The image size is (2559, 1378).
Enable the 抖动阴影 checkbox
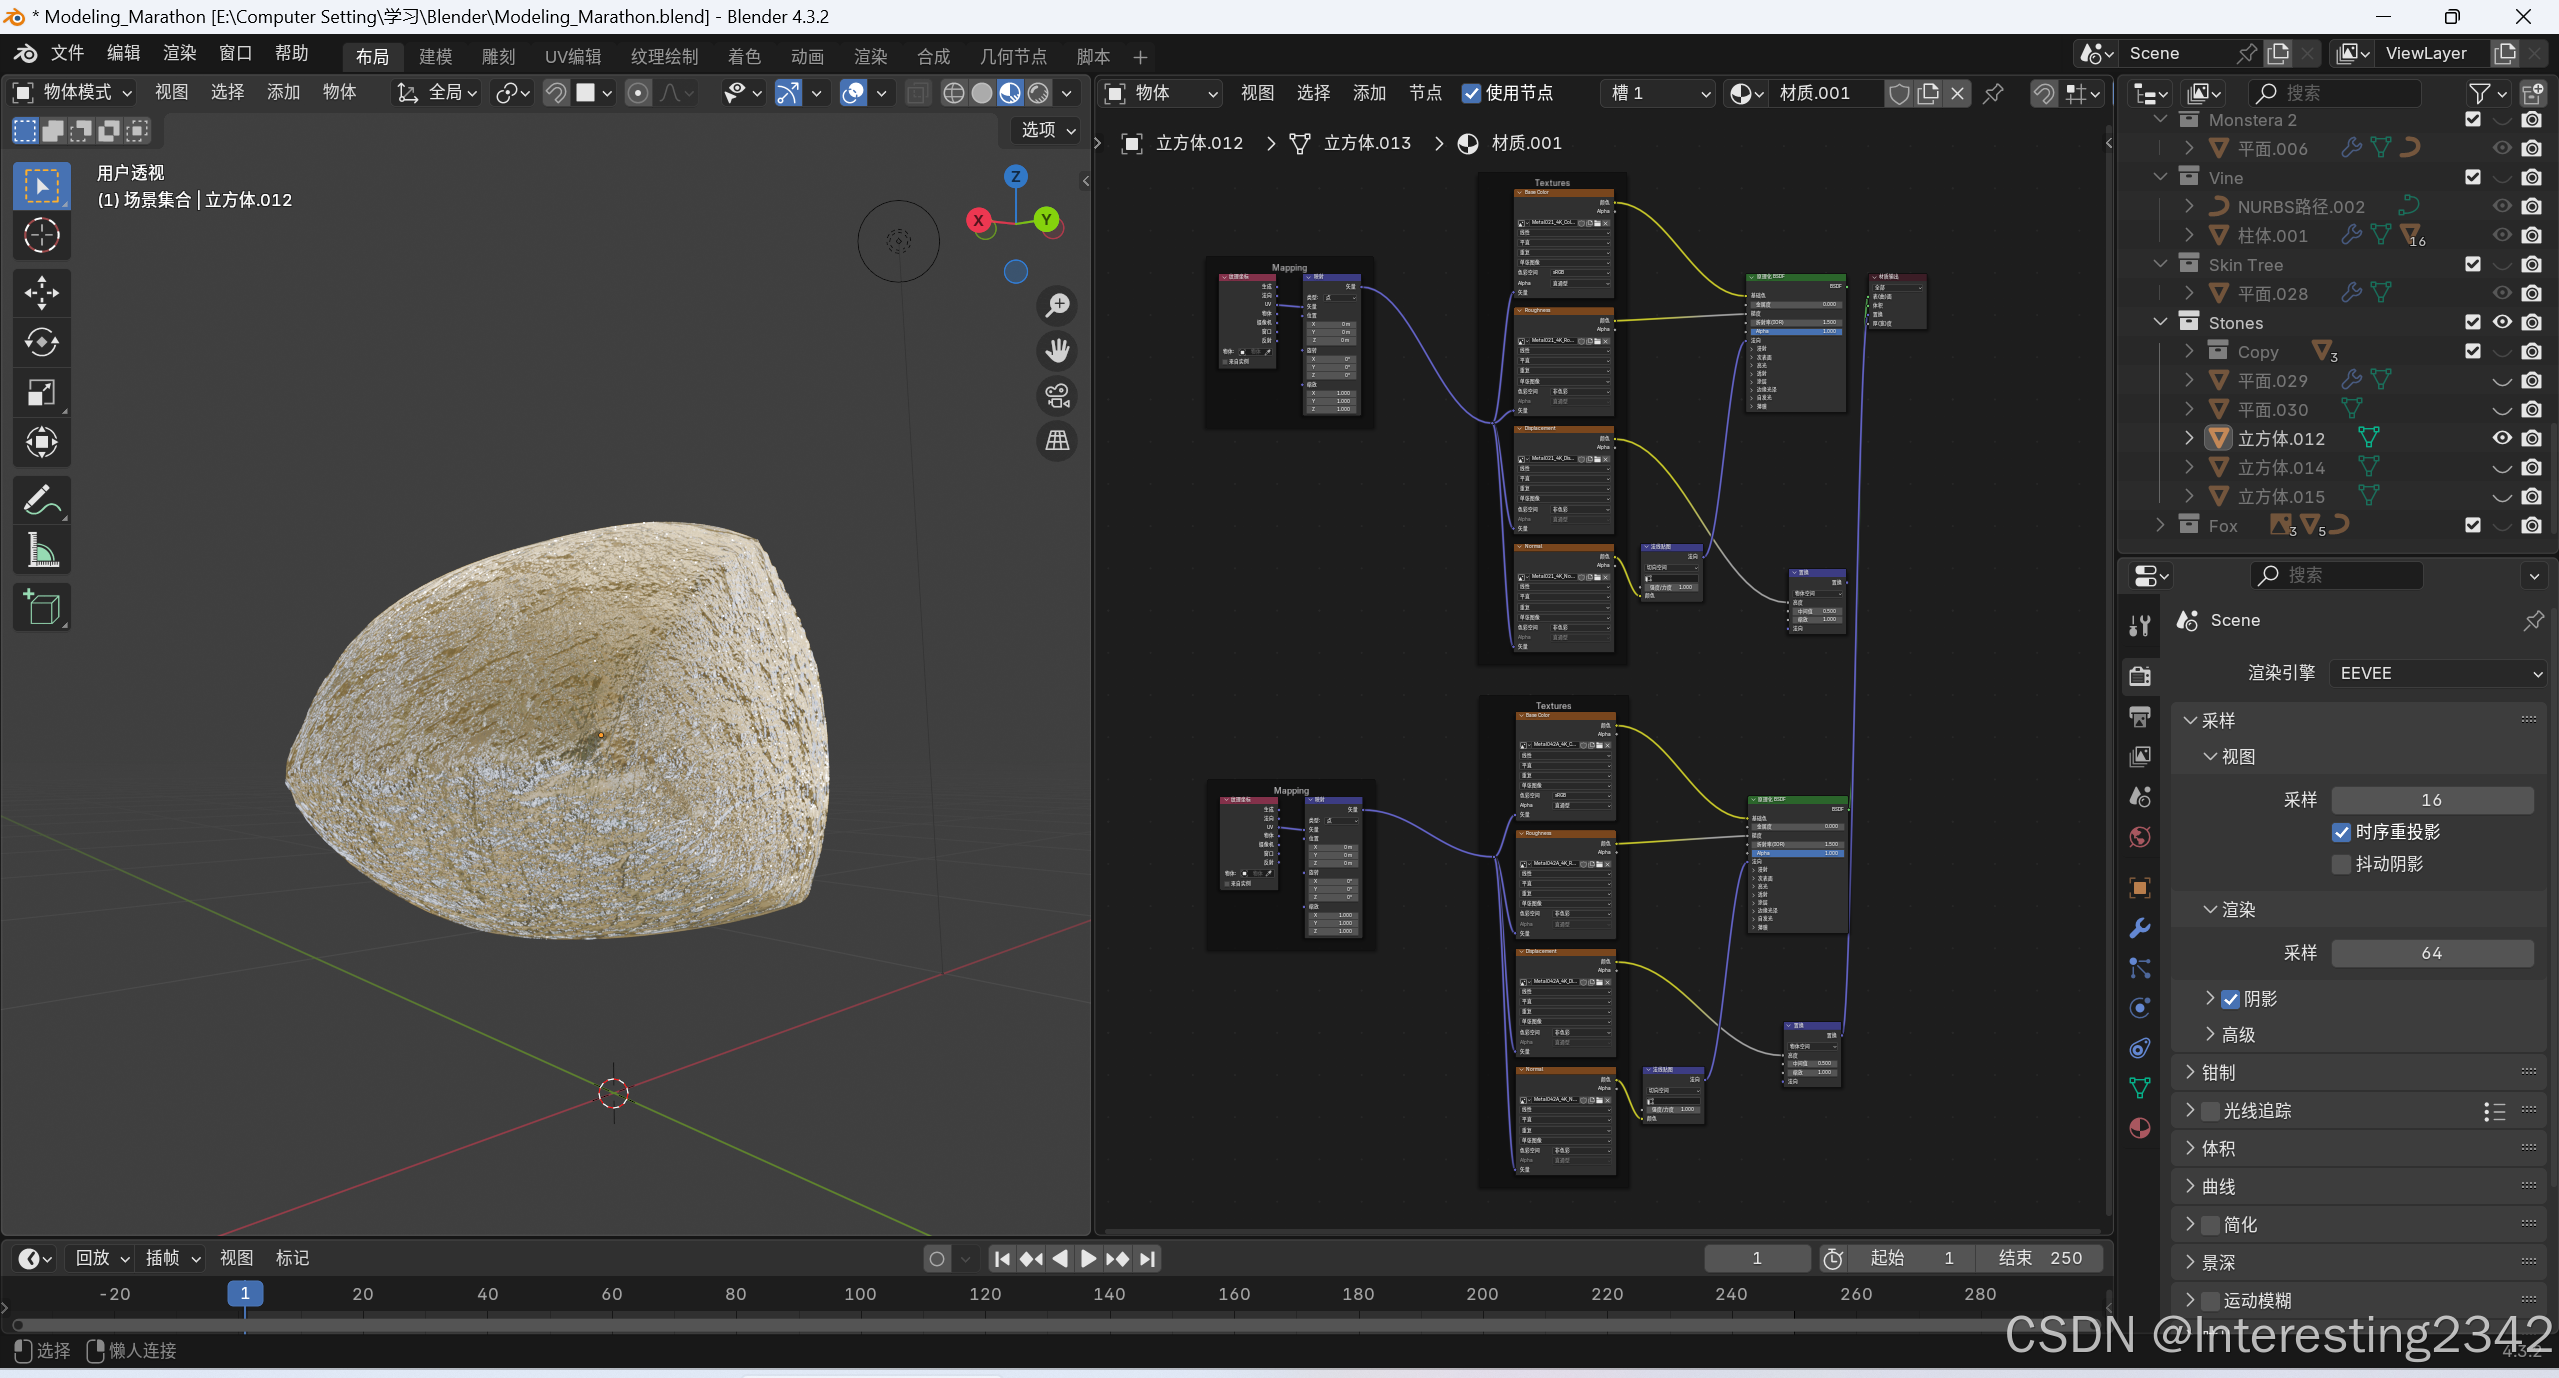coord(2341,864)
